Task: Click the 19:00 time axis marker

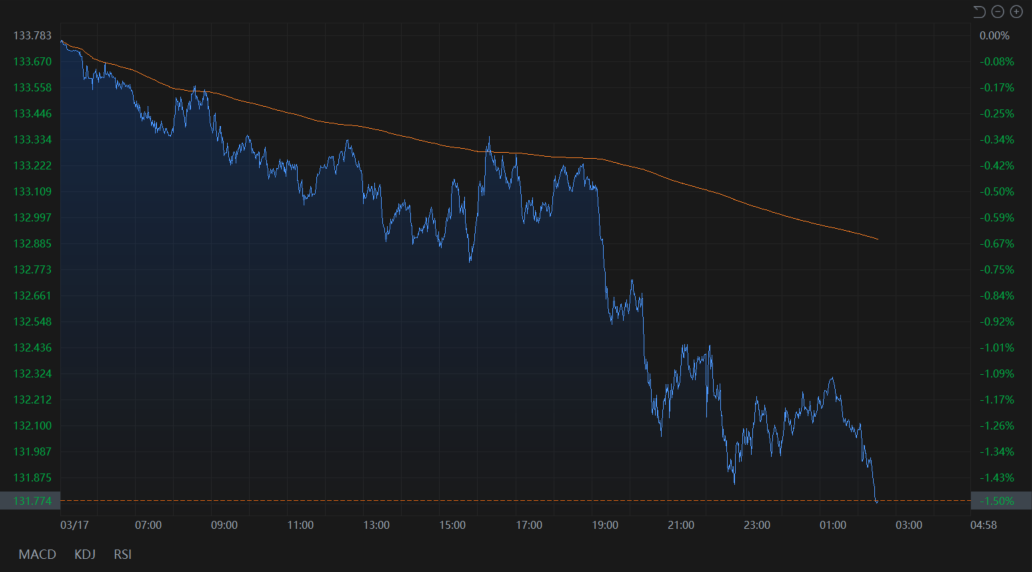Action: [x=604, y=525]
